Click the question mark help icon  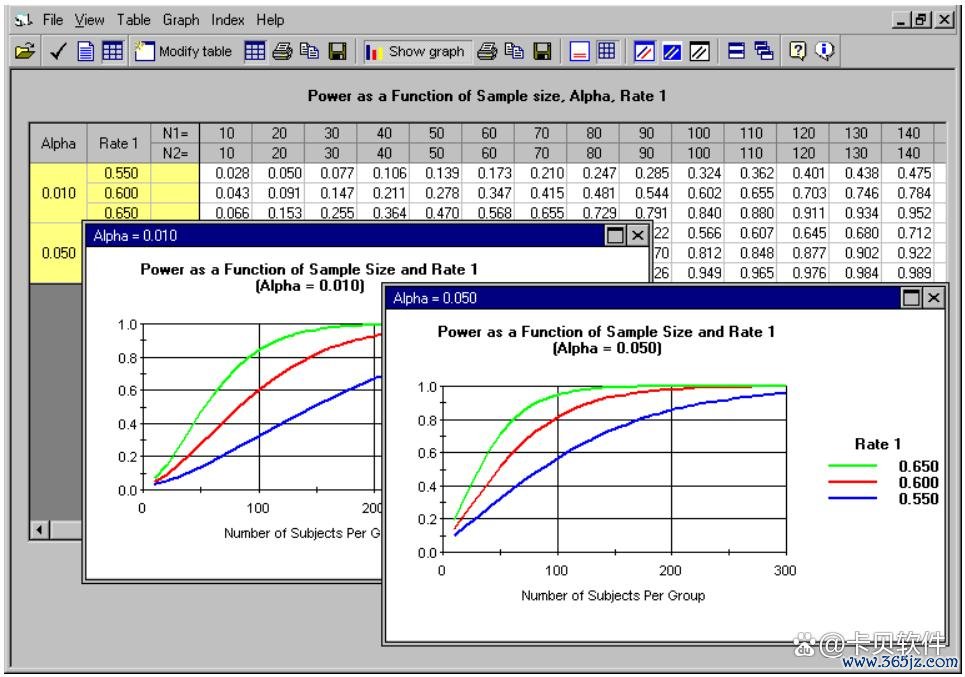(x=798, y=52)
